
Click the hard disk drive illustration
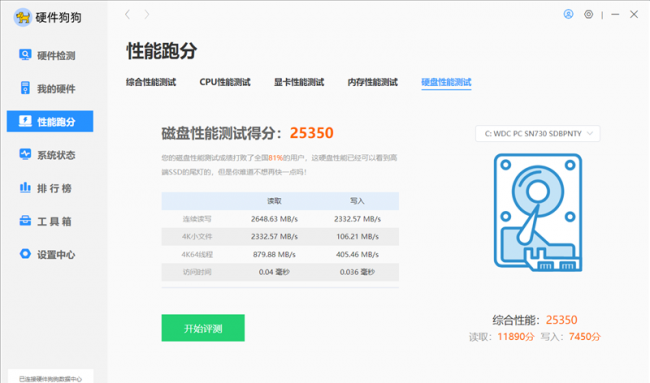click(x=538, y=212)
